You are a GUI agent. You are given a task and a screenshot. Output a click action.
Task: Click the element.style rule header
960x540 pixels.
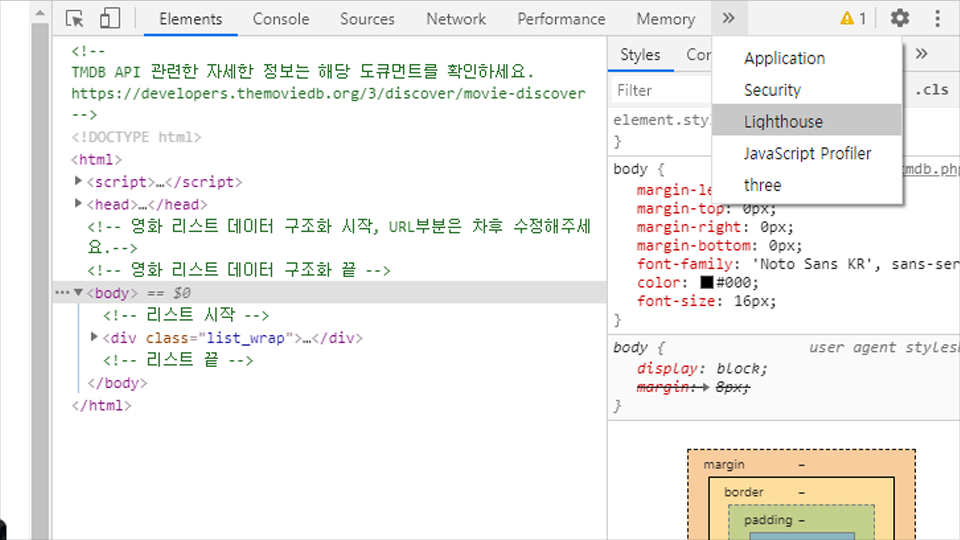point(661,119)
